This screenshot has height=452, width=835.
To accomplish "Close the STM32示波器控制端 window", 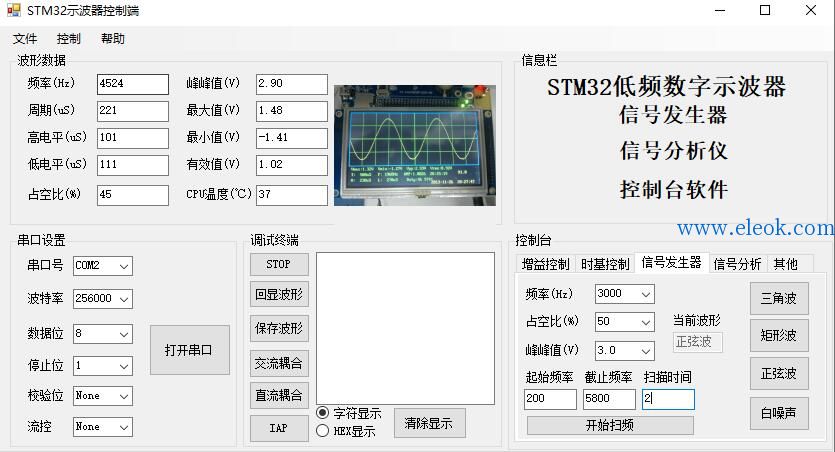I will pyautogui.click(x=811, y=11).
